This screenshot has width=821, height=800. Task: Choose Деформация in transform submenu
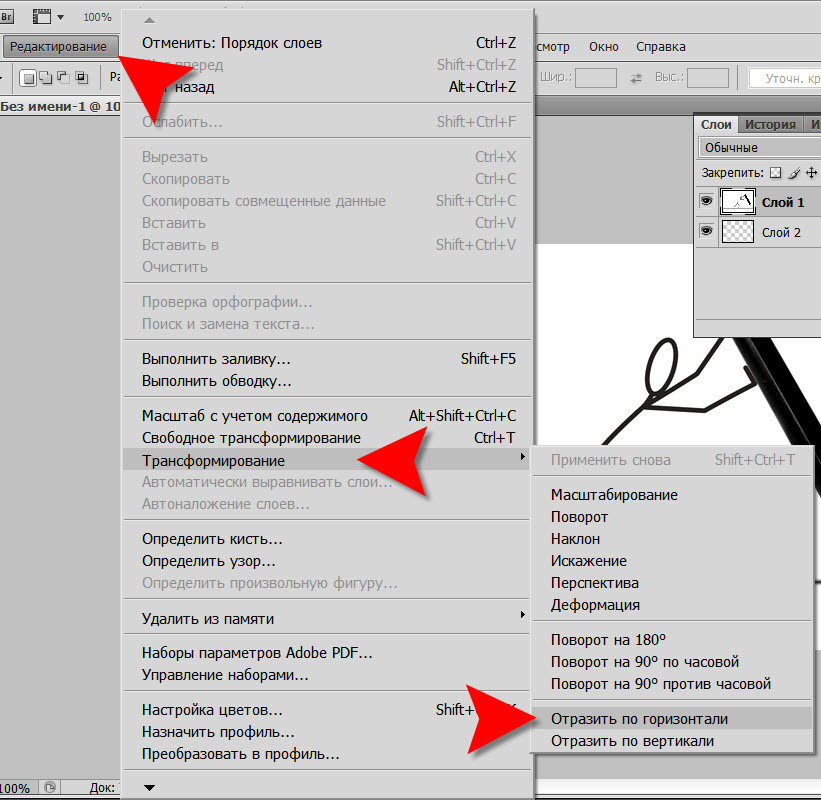pyautogui.click(x=673, y=605)
